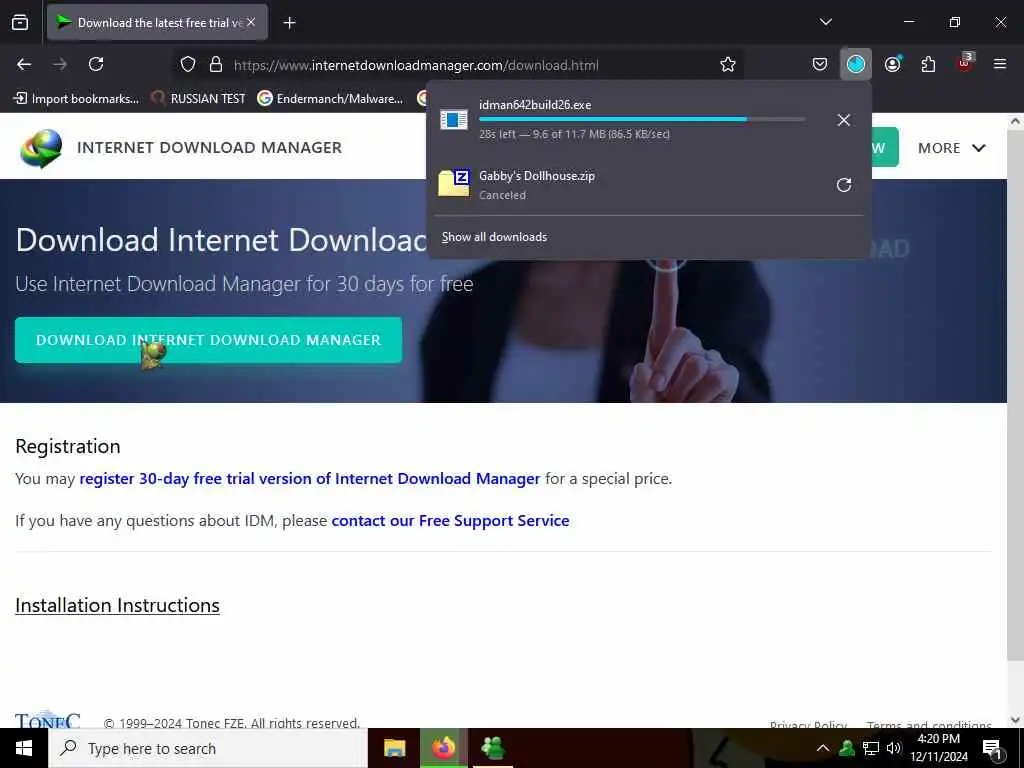Open Firefox account profile icon
The image size is (1024, 768).
[893, 64]
